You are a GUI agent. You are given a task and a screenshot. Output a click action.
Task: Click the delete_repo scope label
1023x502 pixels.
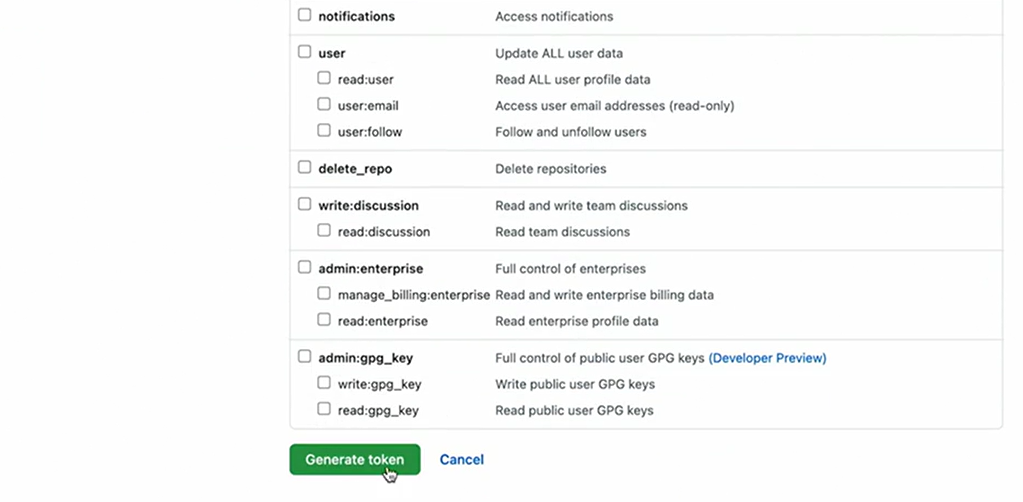tap(355, 169)
